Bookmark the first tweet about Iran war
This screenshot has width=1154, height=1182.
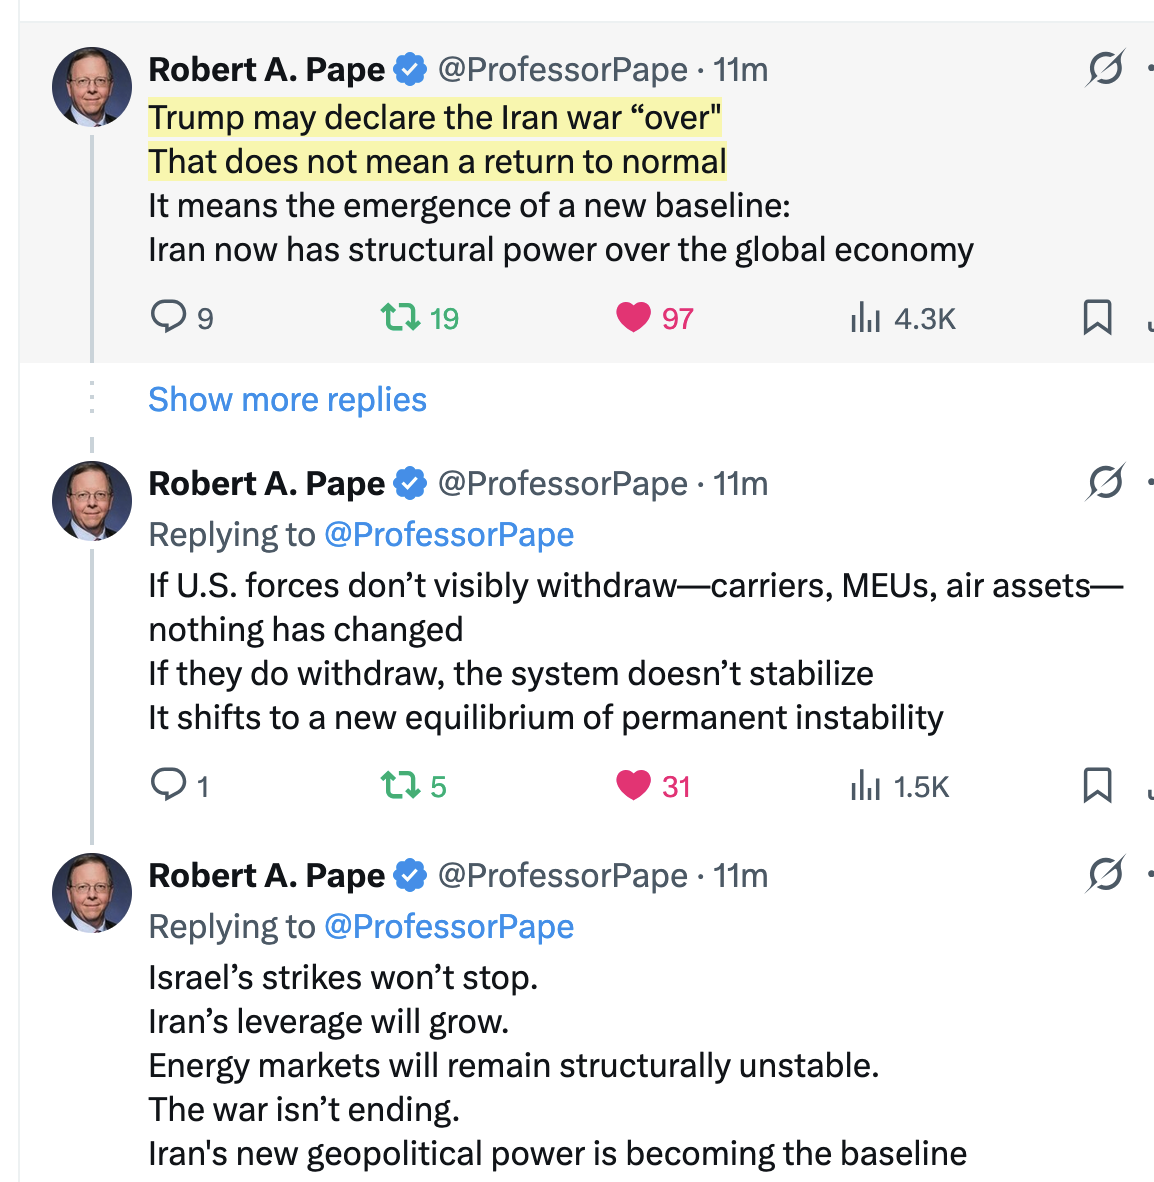click(x=1097, y=317)
